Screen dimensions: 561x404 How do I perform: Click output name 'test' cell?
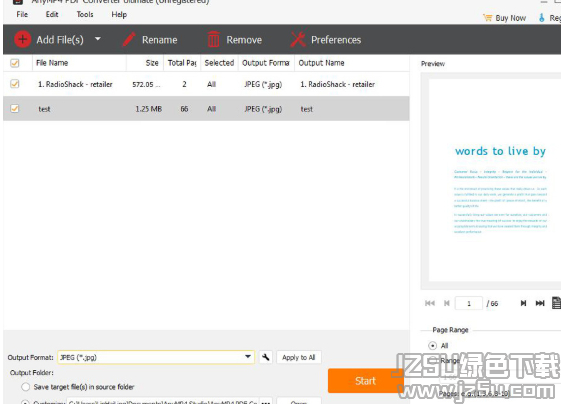[x=306, y=109]
